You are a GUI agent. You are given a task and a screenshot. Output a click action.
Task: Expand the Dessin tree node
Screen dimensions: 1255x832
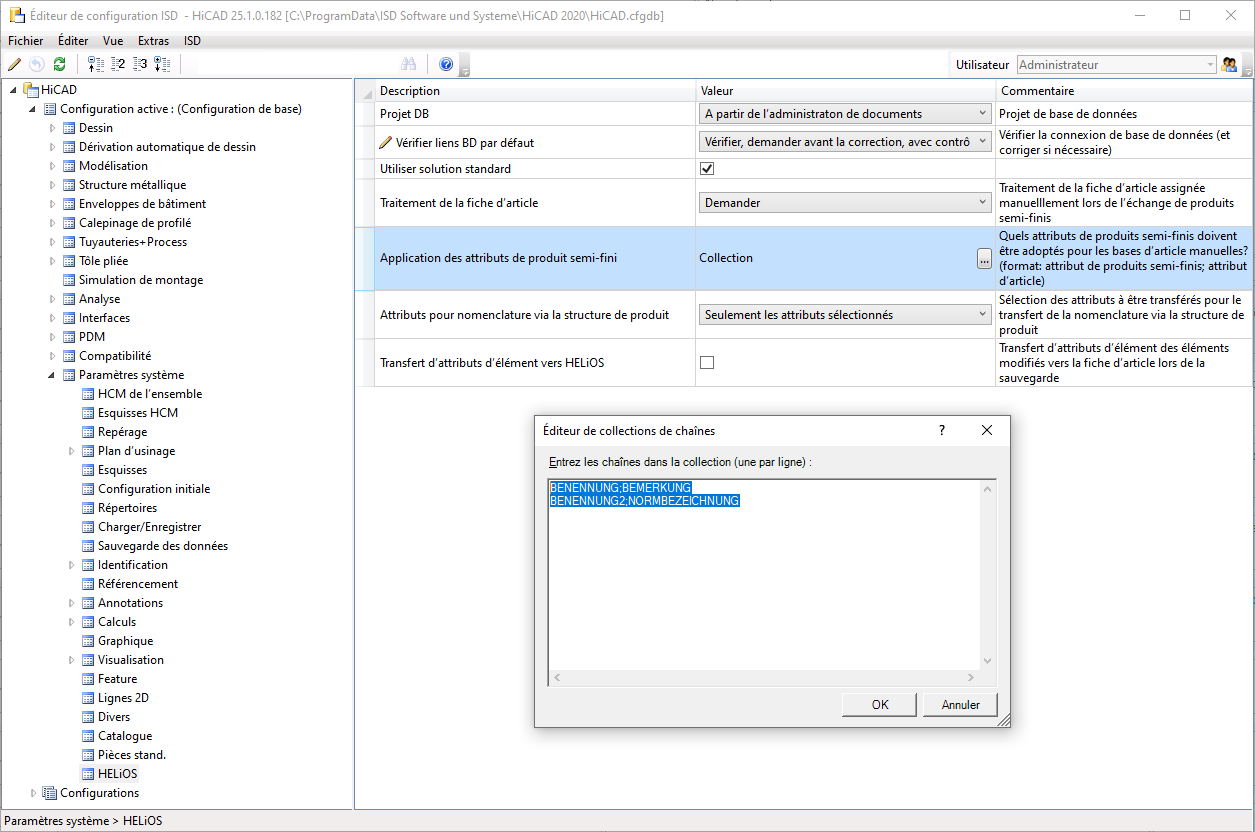click(53, 128)
